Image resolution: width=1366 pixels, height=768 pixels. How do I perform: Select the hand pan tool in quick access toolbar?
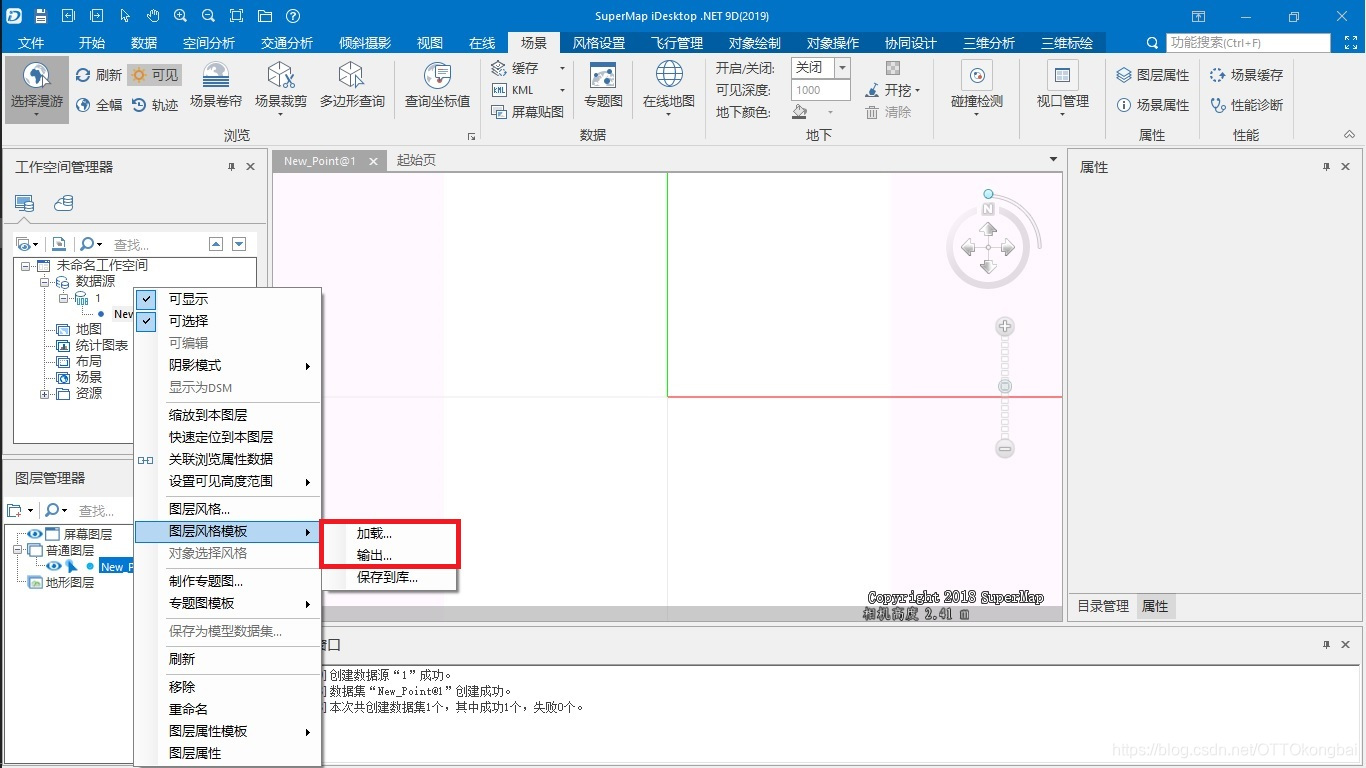[153, 16]
